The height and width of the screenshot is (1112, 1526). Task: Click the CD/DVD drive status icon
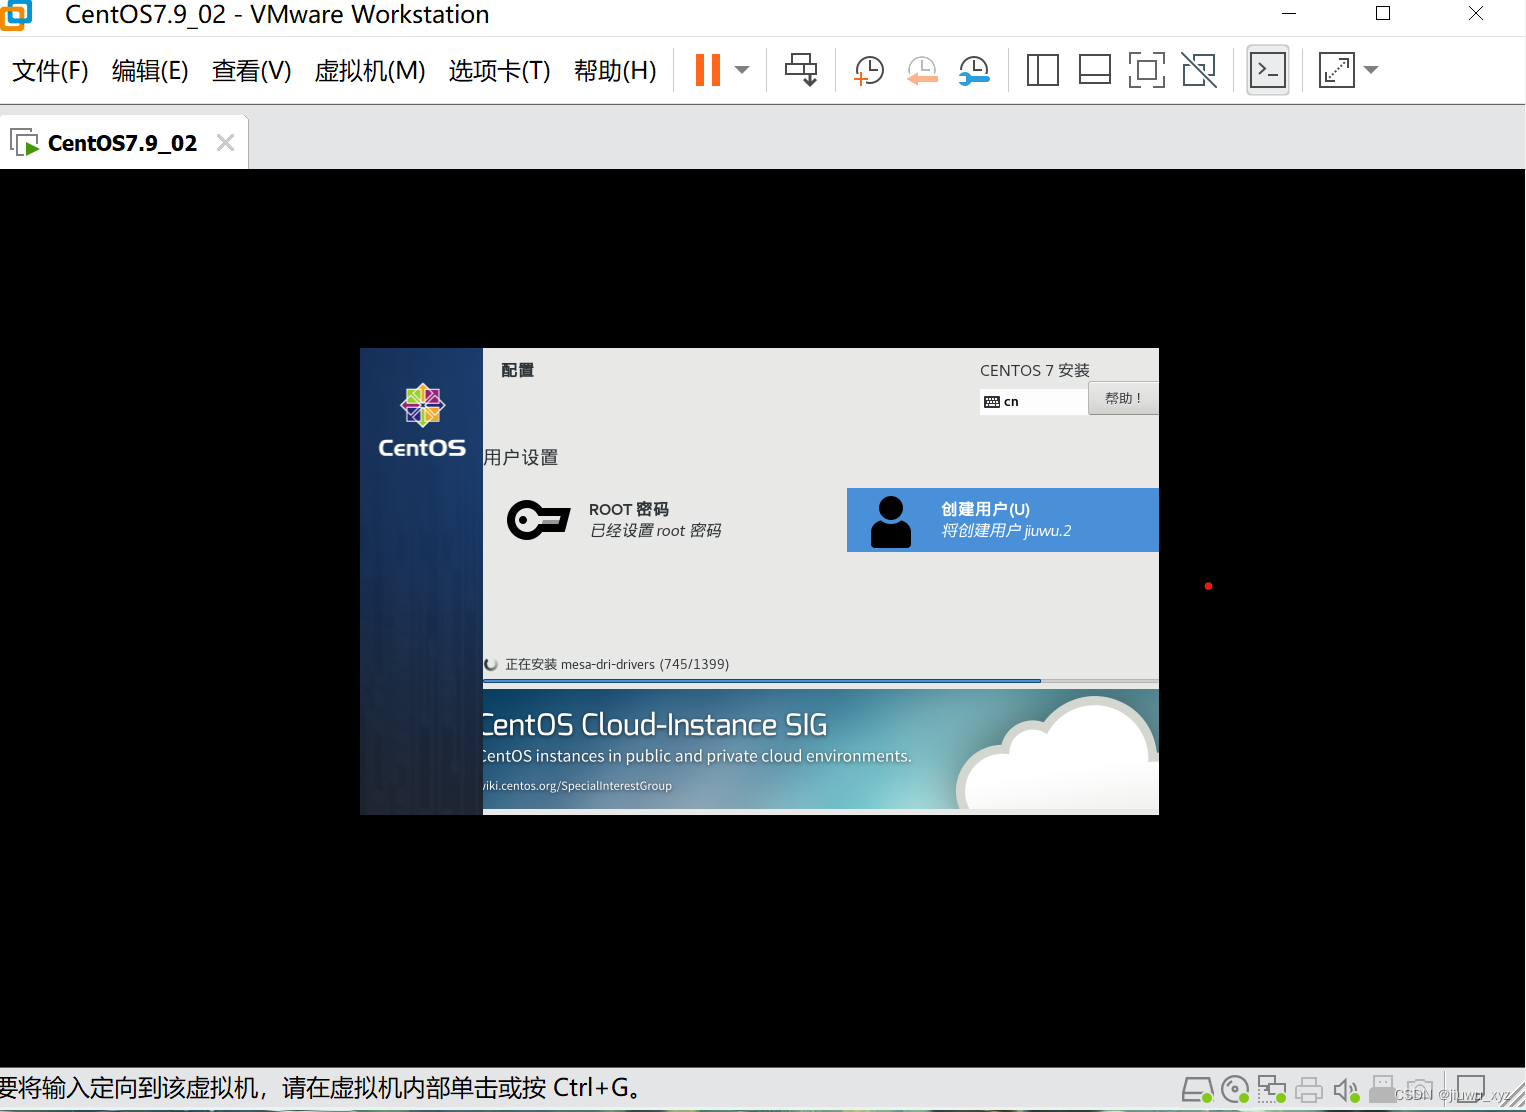(1235, 1089)
